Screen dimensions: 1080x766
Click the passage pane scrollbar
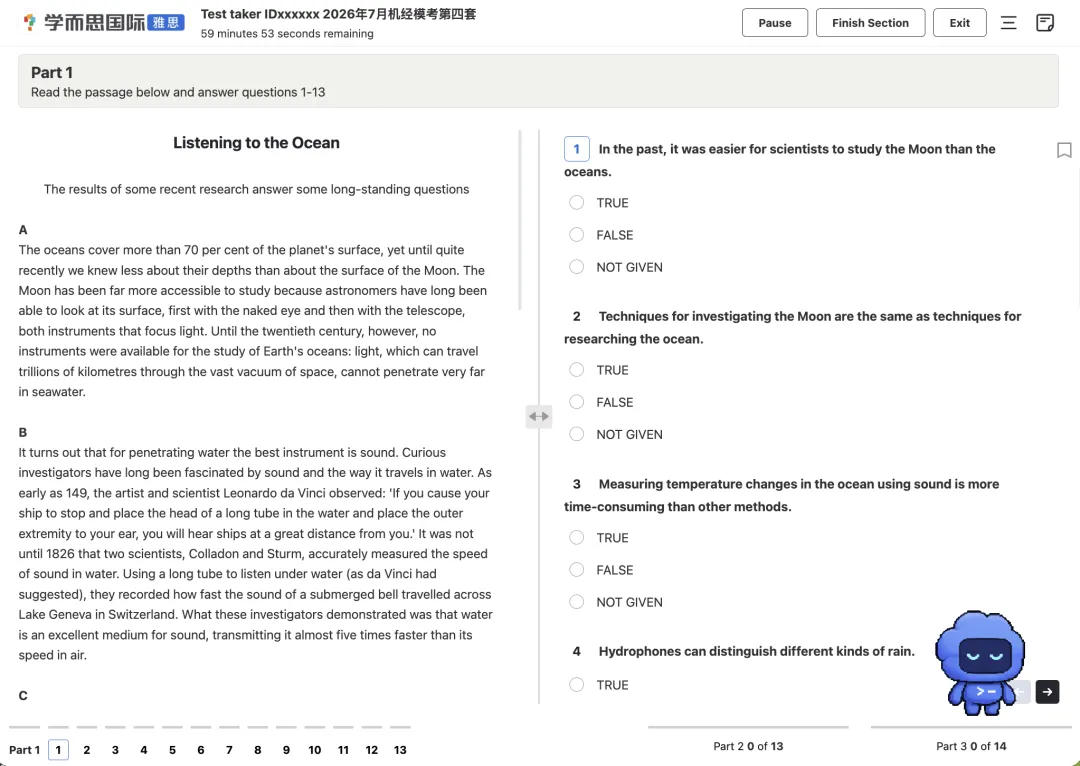click(519, 220)
